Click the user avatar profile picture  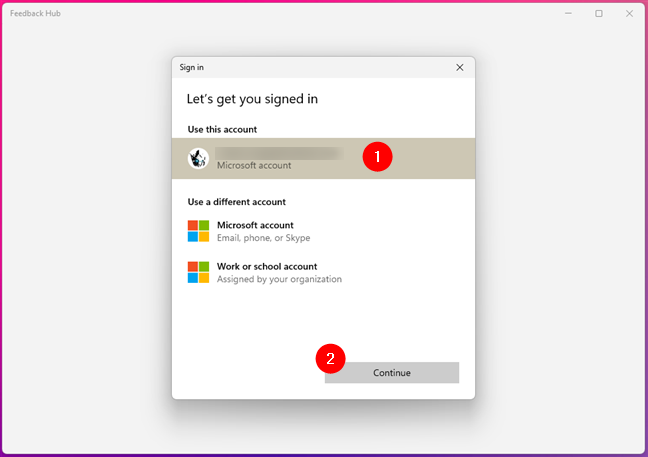point(198,159)
